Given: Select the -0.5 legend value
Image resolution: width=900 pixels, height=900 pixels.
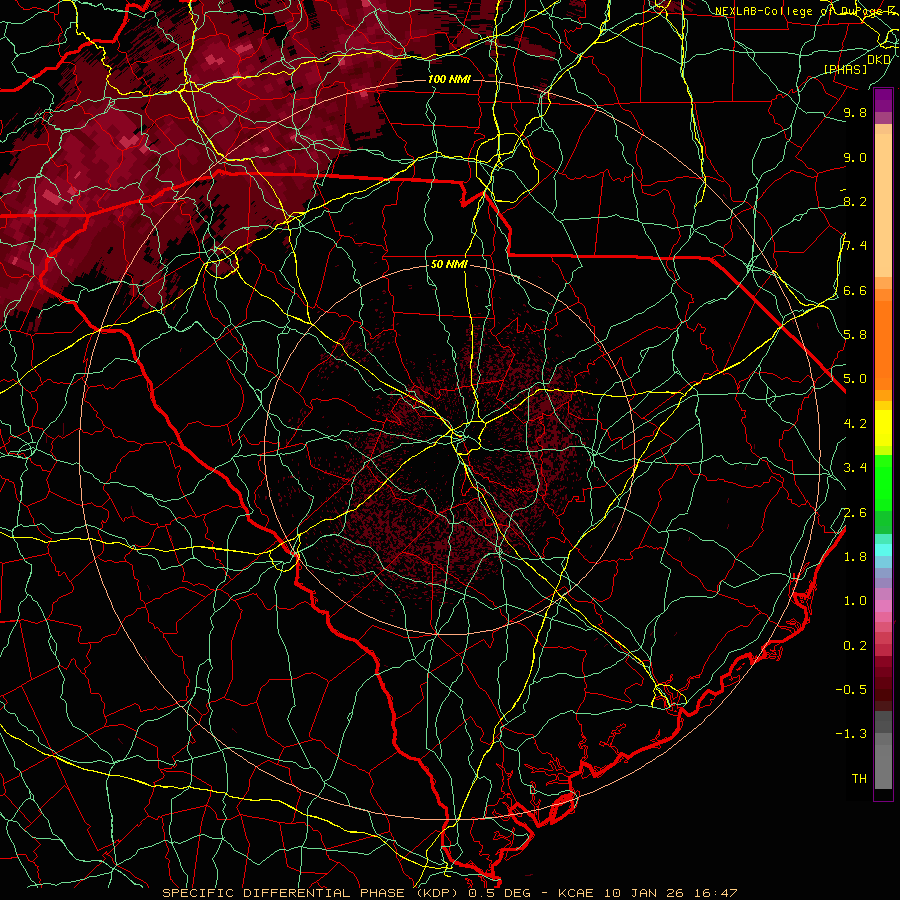Looking at the screenshot, I should click(851, 690).
